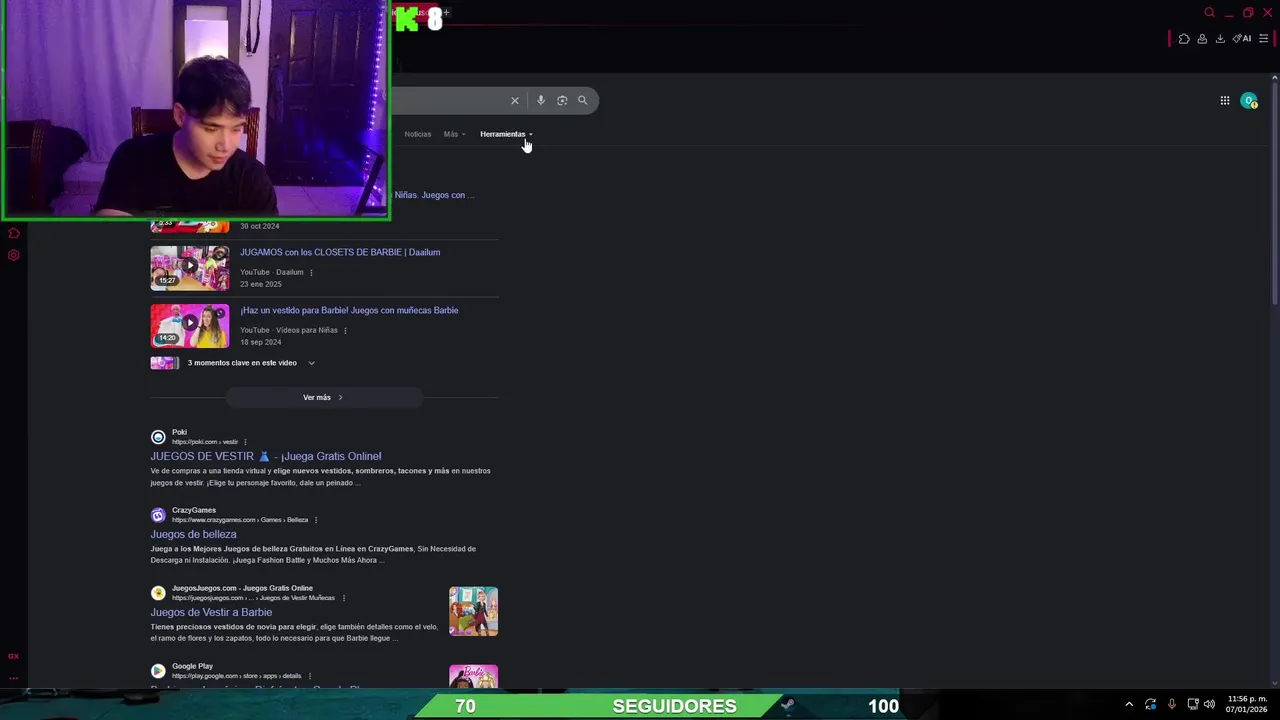Viewport: 1280px width, 720px height.
Task: Open more options dots for JuegosJuegos result
Action: point(344,598)
